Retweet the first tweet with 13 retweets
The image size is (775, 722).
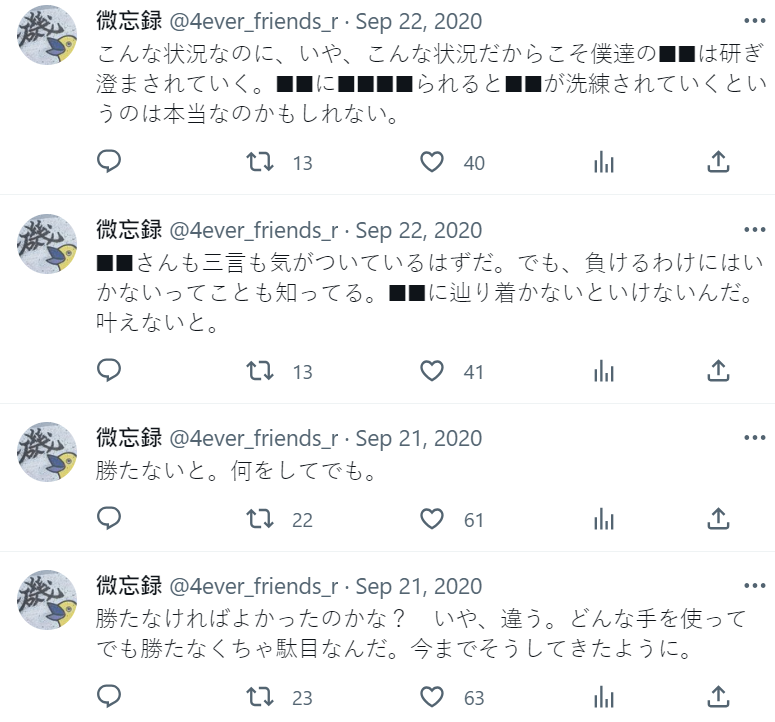click(x=259, y=162)
